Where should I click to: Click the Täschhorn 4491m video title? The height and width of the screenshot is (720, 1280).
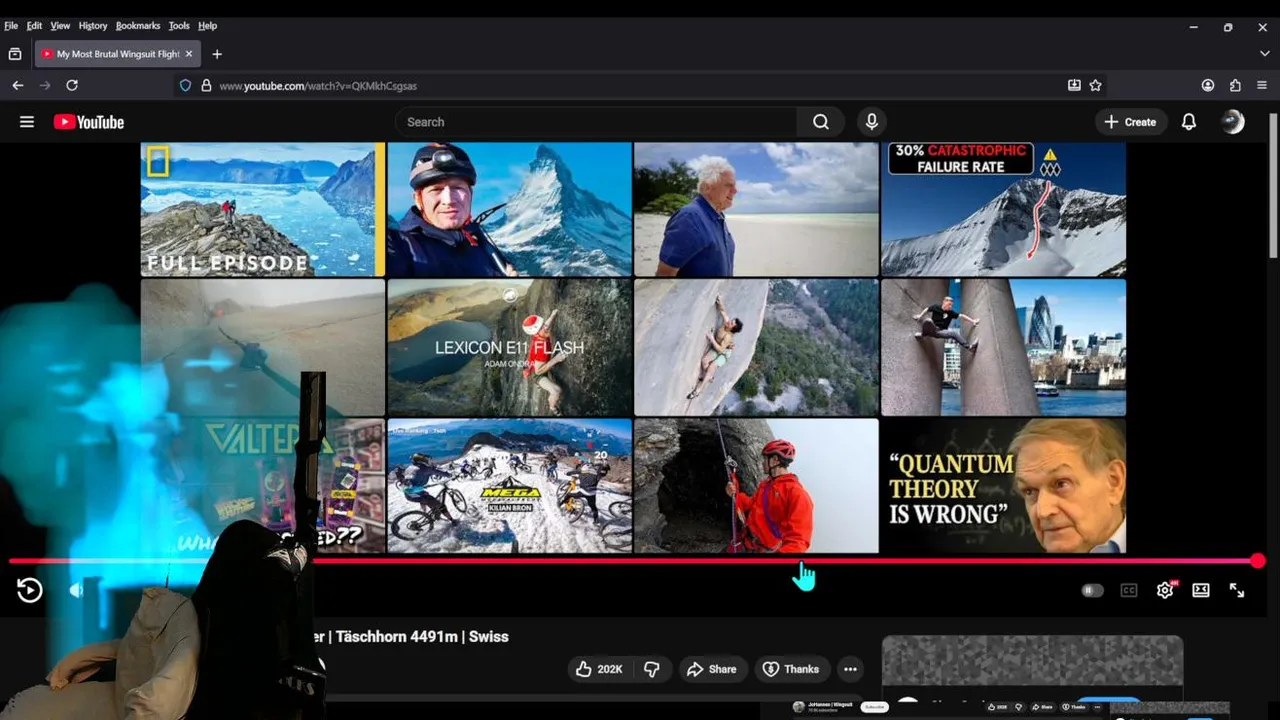point(413,637)
